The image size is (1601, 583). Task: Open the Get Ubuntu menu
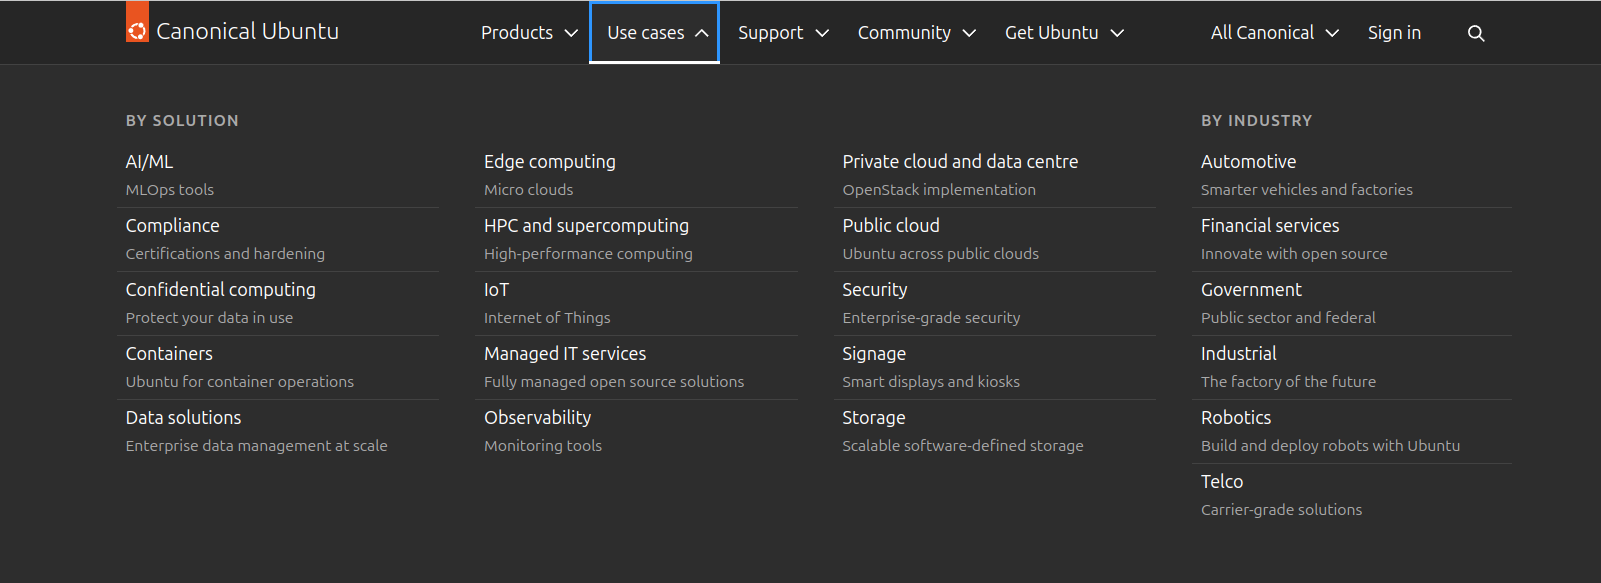point(1064,33)
